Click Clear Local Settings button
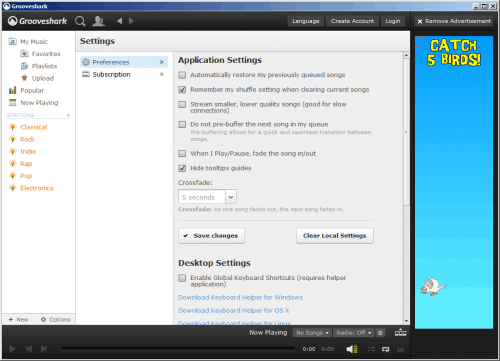500x361 pixels. (x=335, y=236)
